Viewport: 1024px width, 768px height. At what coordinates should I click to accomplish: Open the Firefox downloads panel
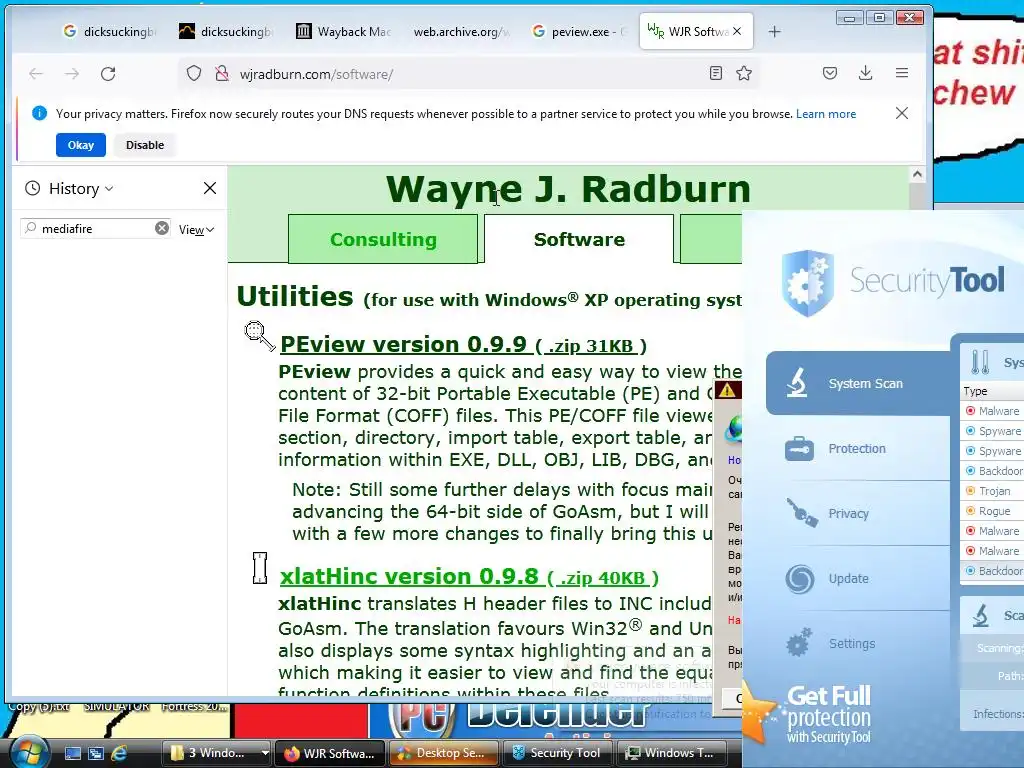tap(865, 73)
